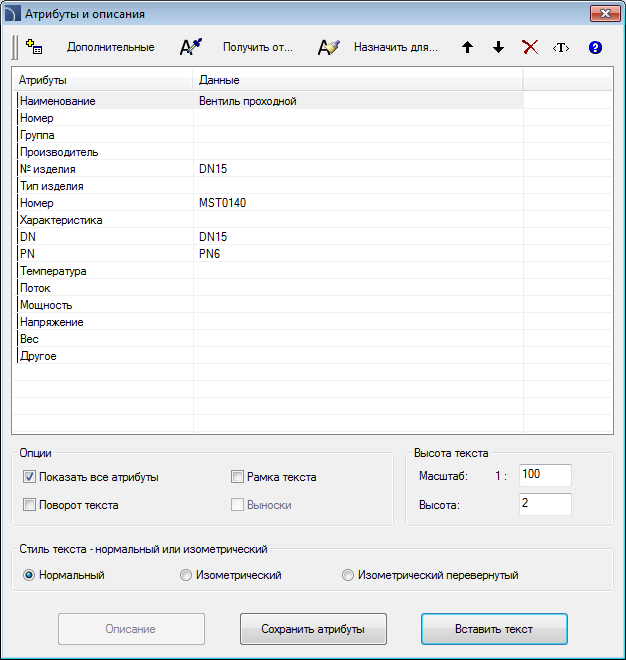Select Изометрический text style radio
Viewport: 626px width, 660px height.
(x=186, y=575)
